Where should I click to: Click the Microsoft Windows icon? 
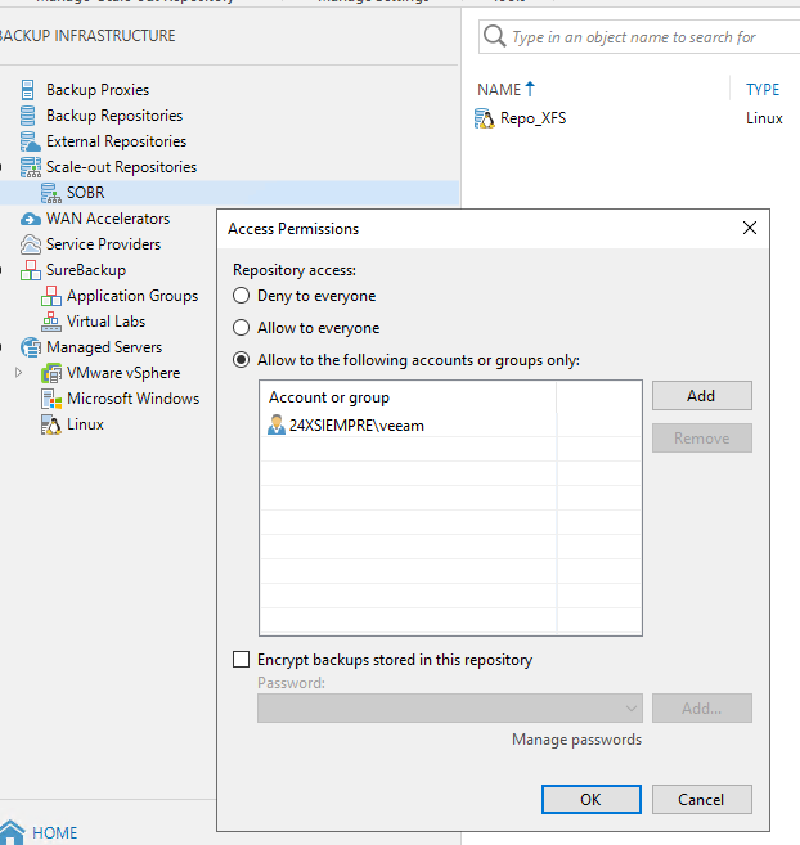click(51, 399)
